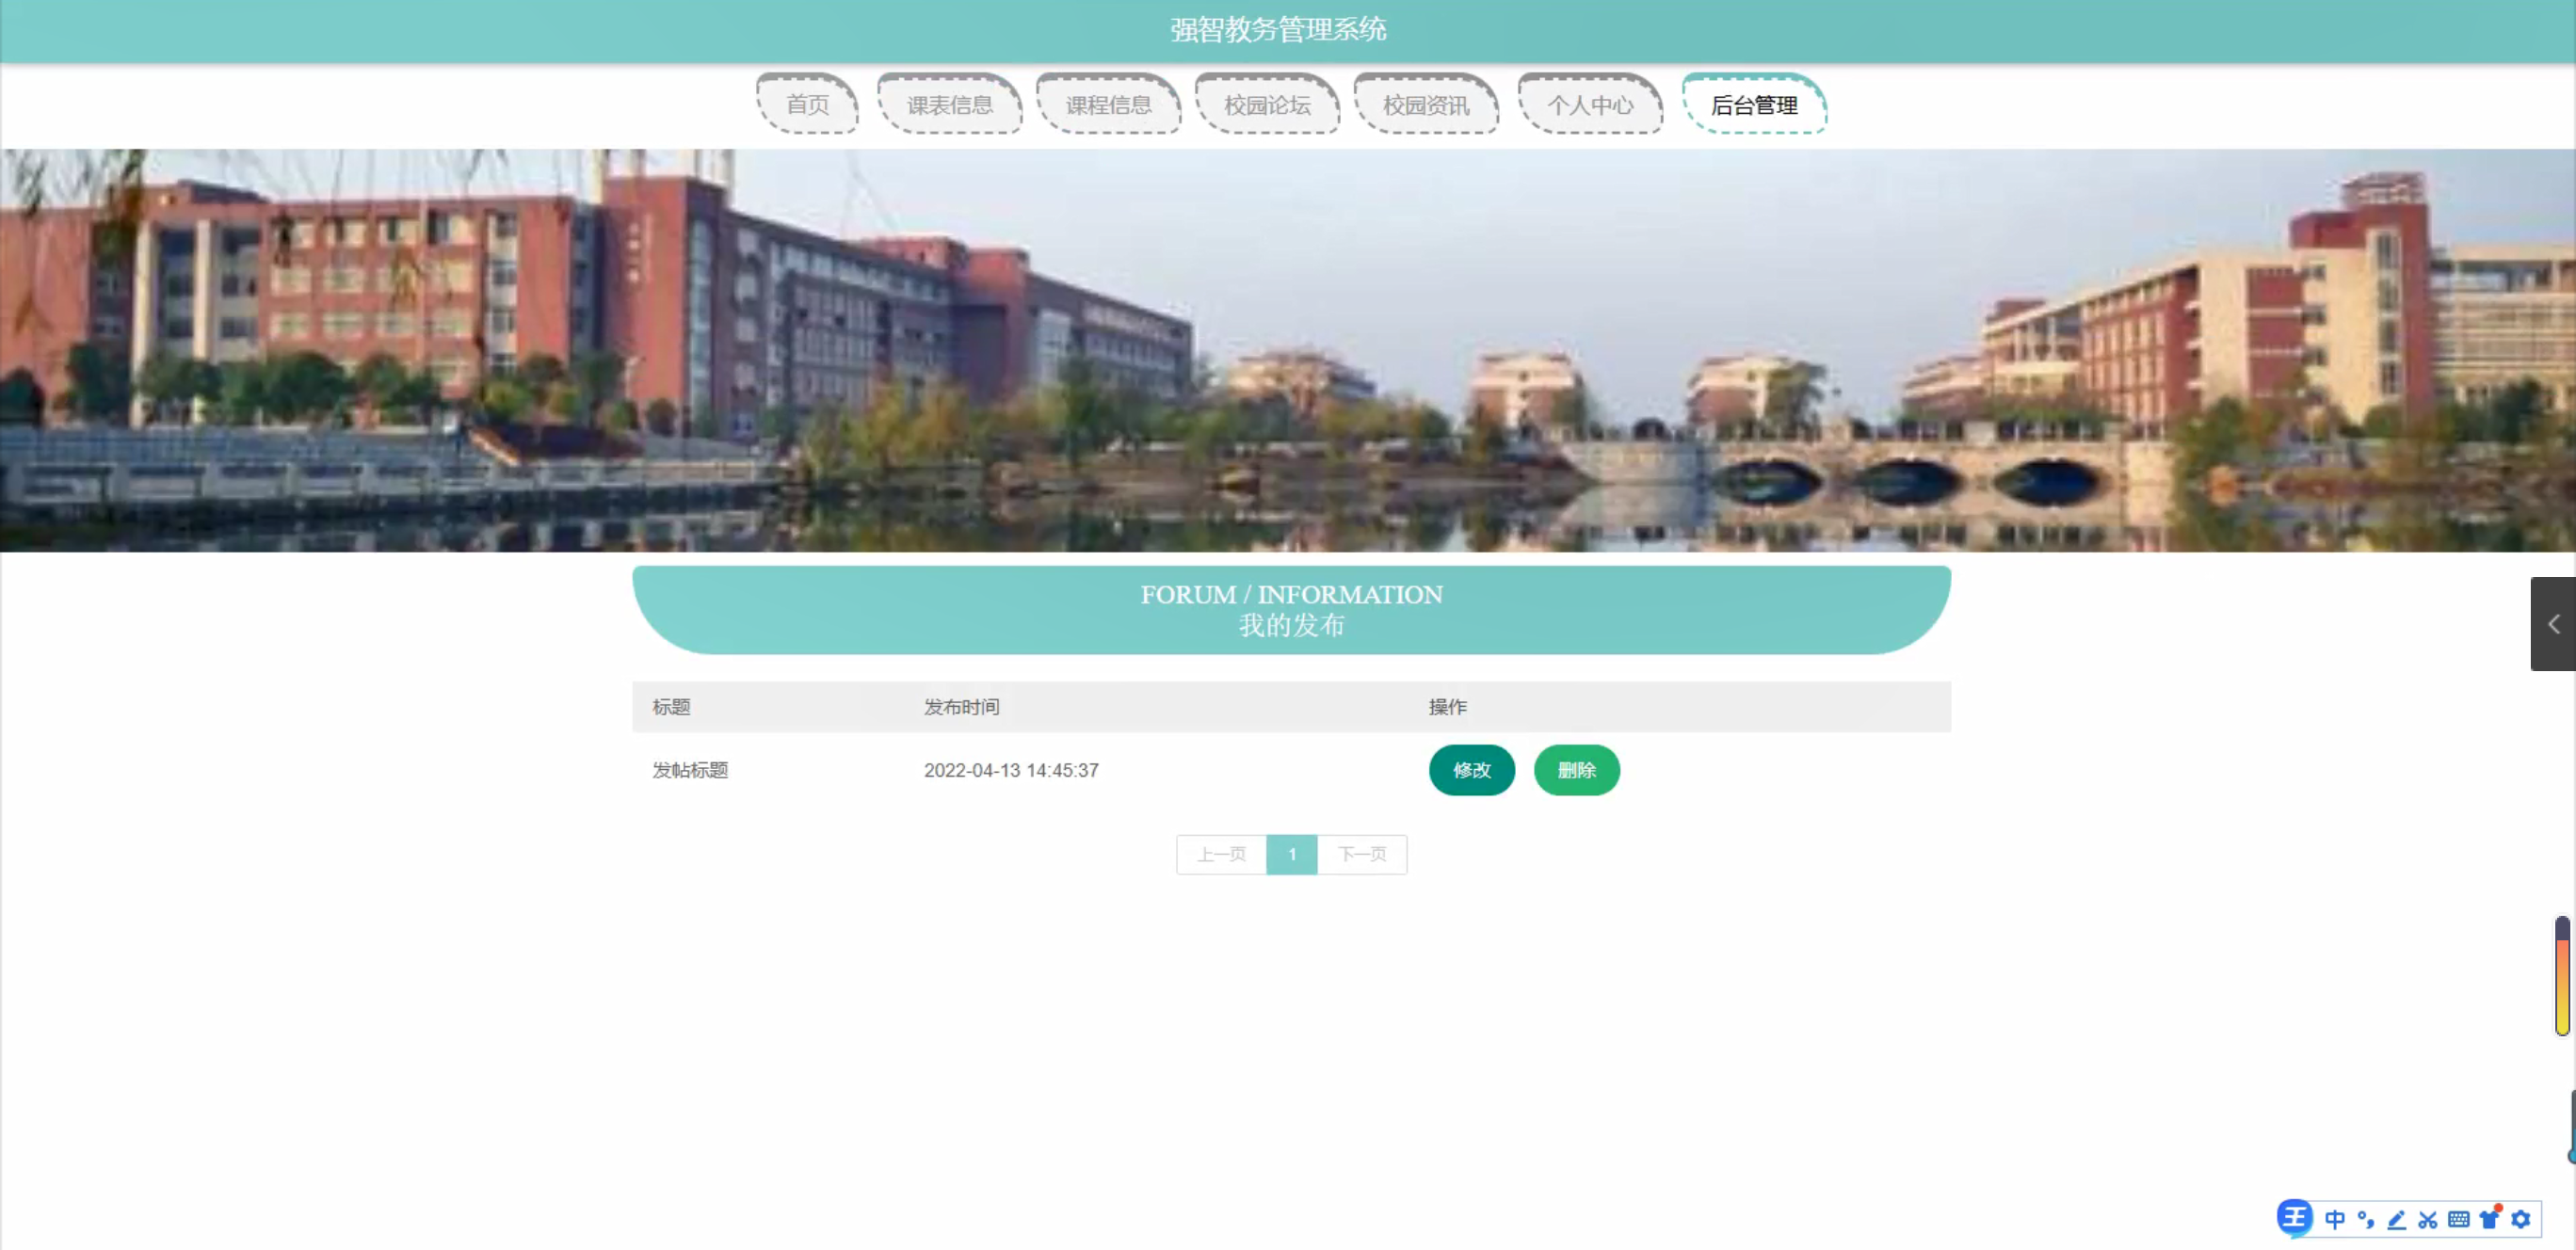Screen dimensions: 2576x1250
Task: Open the 校园资讯 page
Action: [1427, 105]
